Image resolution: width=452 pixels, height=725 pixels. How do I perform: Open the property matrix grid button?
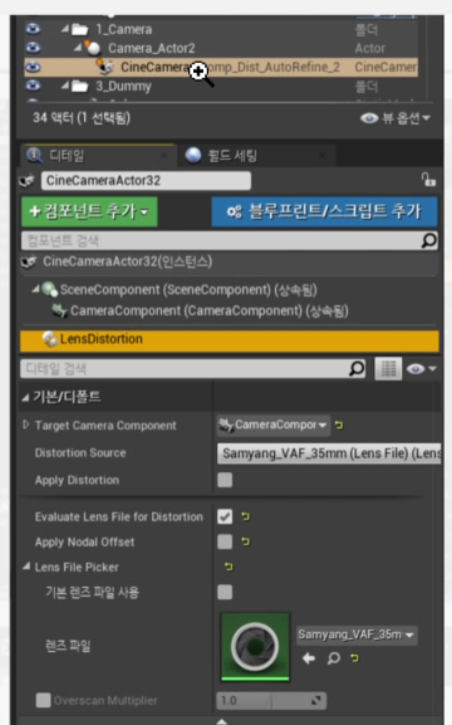(388, 369)
